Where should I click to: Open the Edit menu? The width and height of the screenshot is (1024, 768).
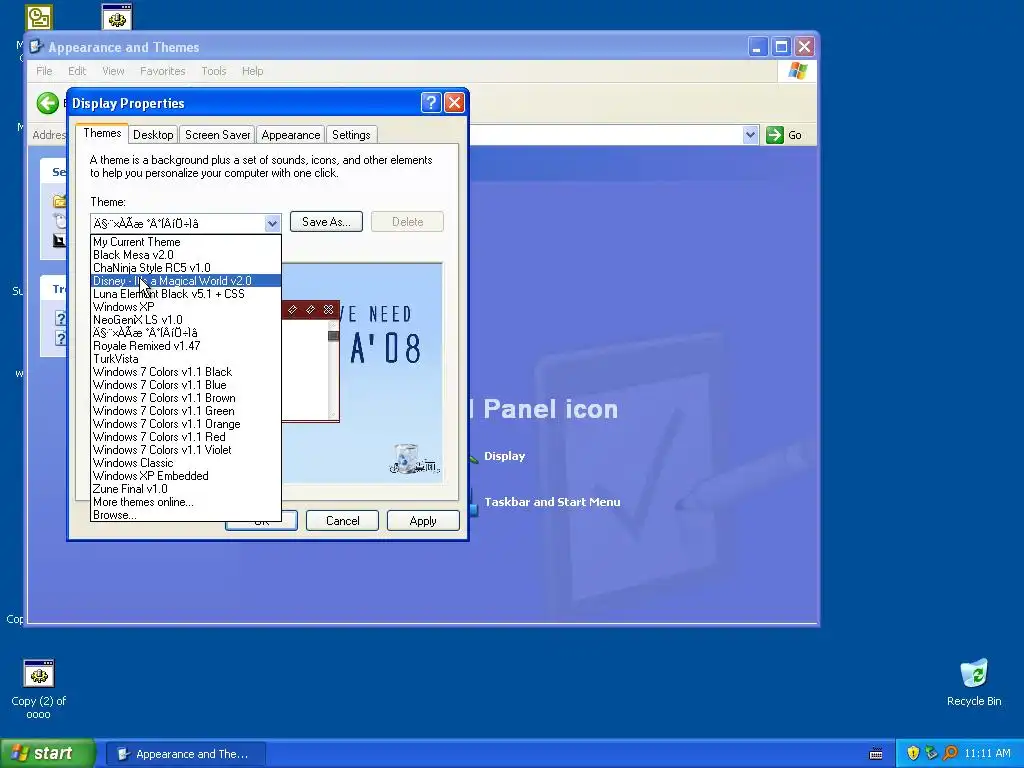[x=77, y=71]
